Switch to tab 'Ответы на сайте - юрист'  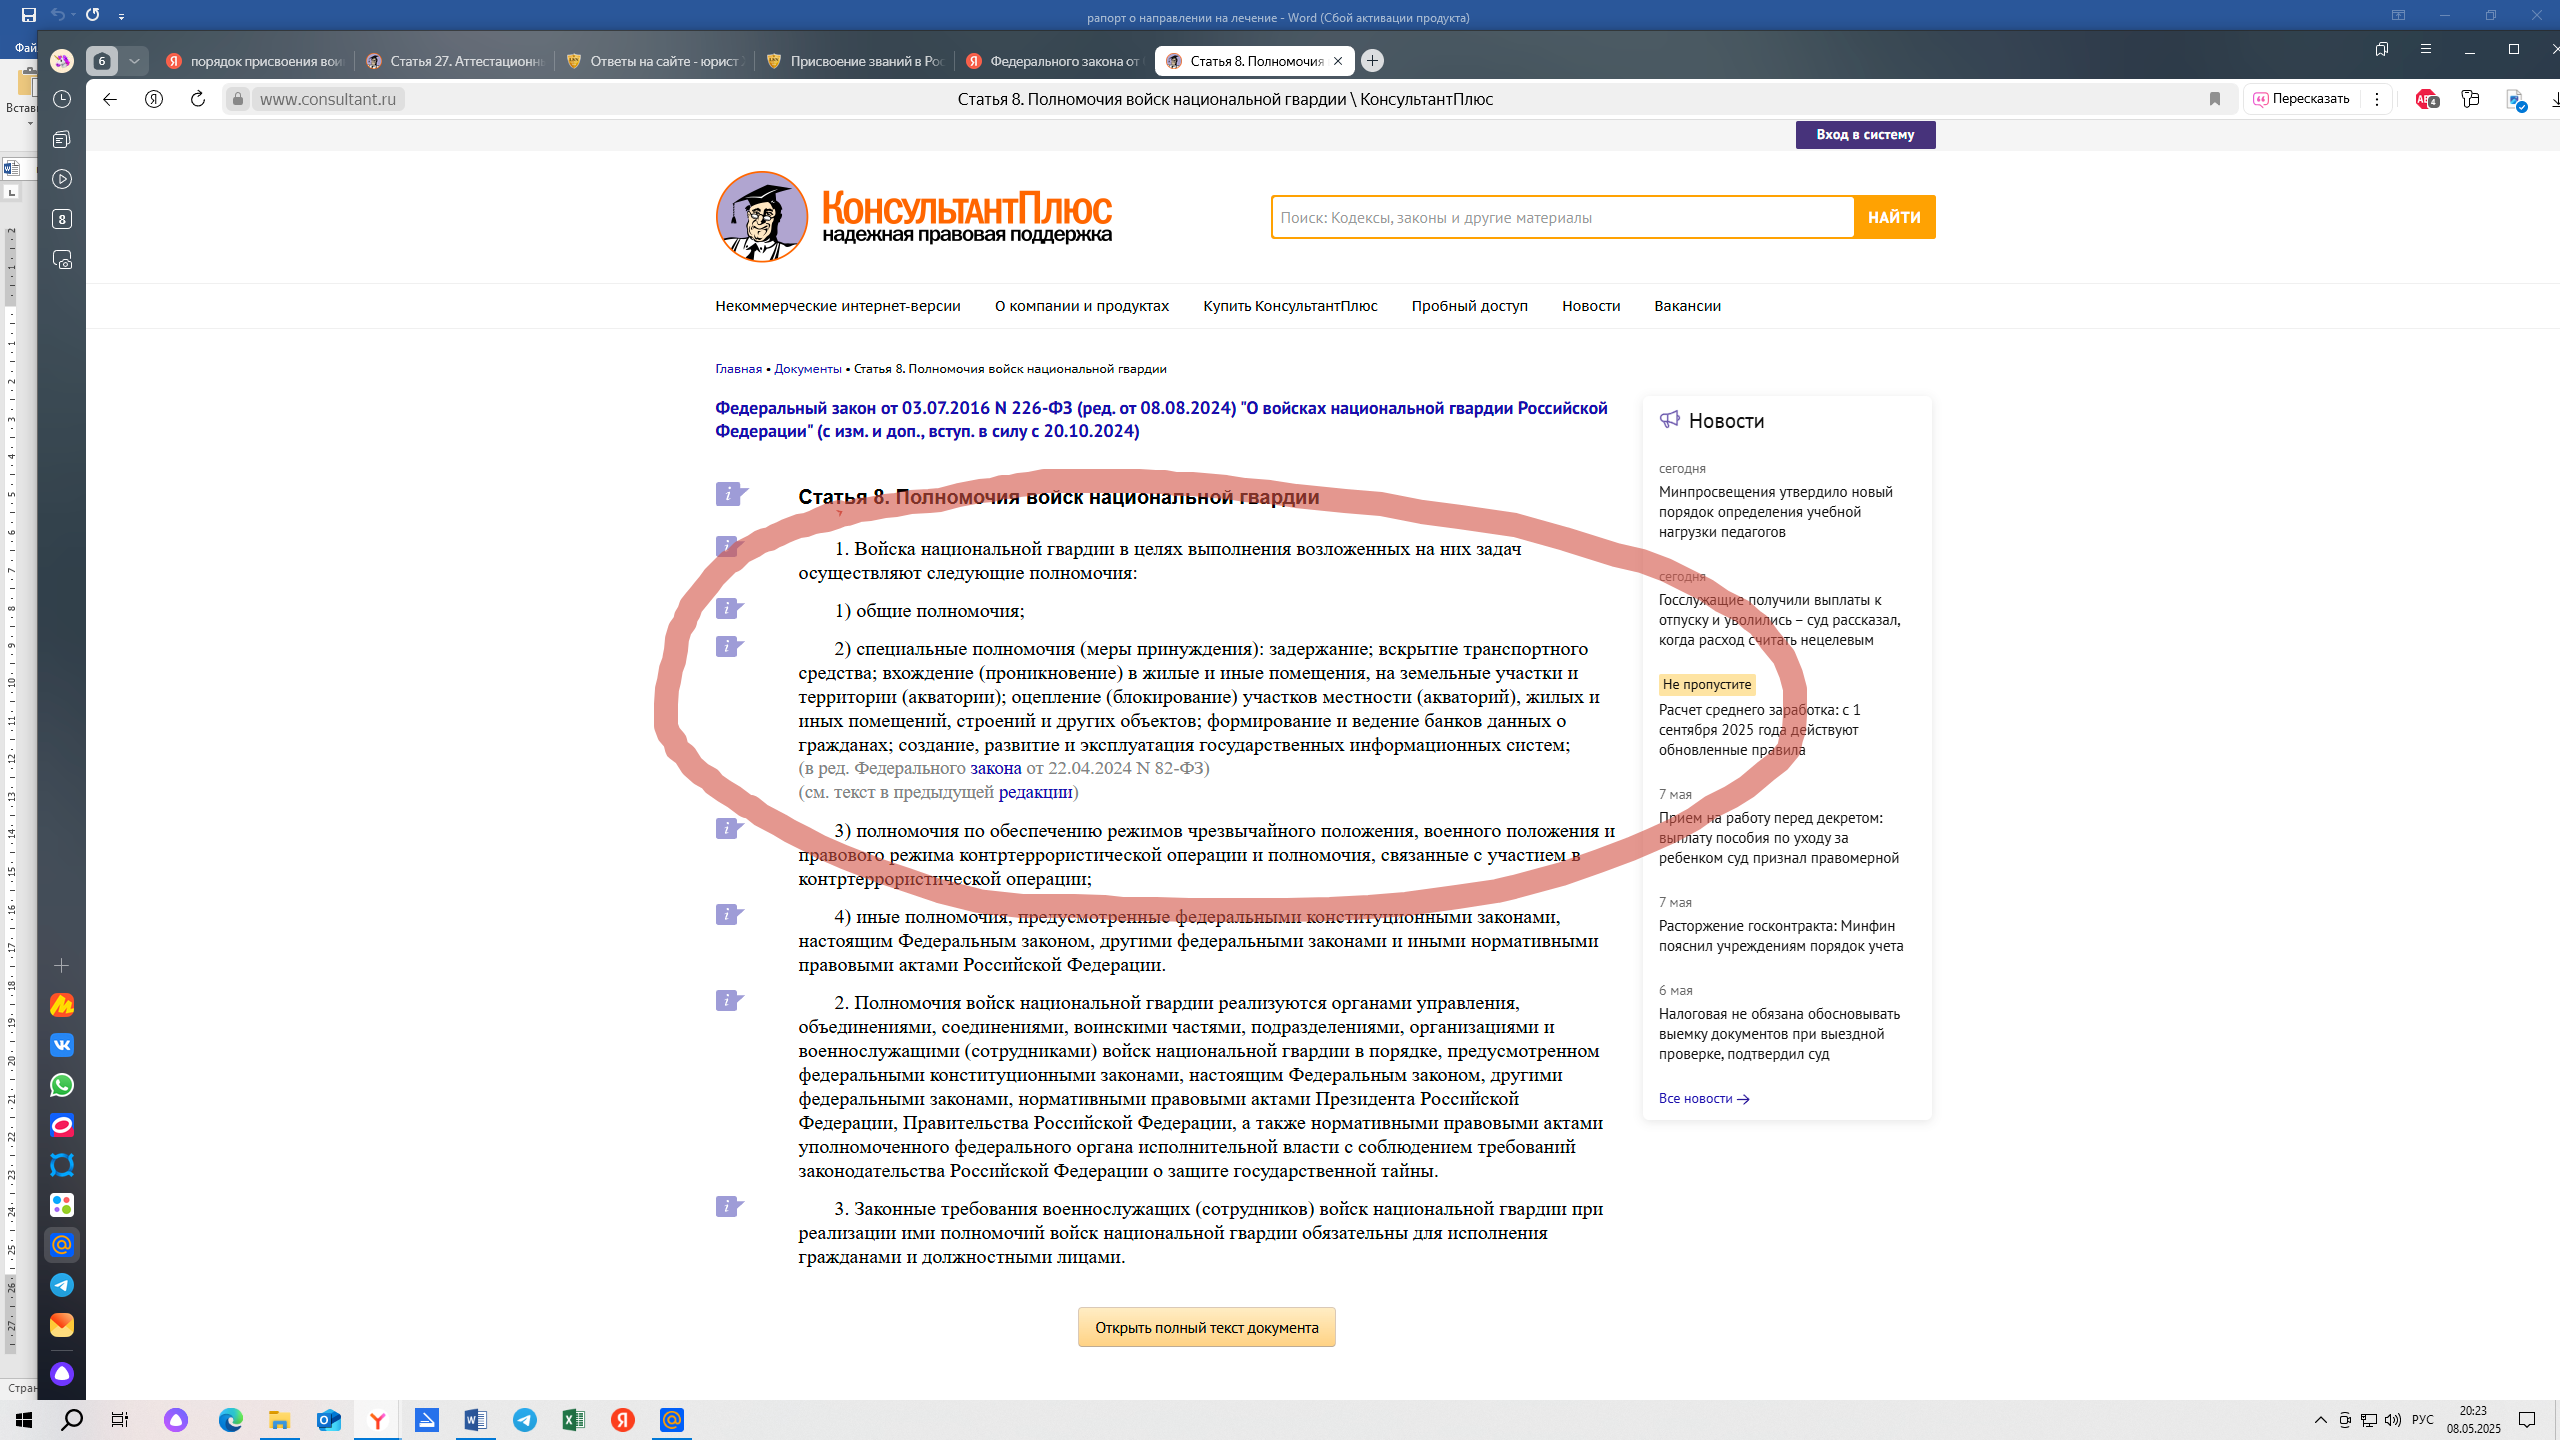[x=656, y=61]
